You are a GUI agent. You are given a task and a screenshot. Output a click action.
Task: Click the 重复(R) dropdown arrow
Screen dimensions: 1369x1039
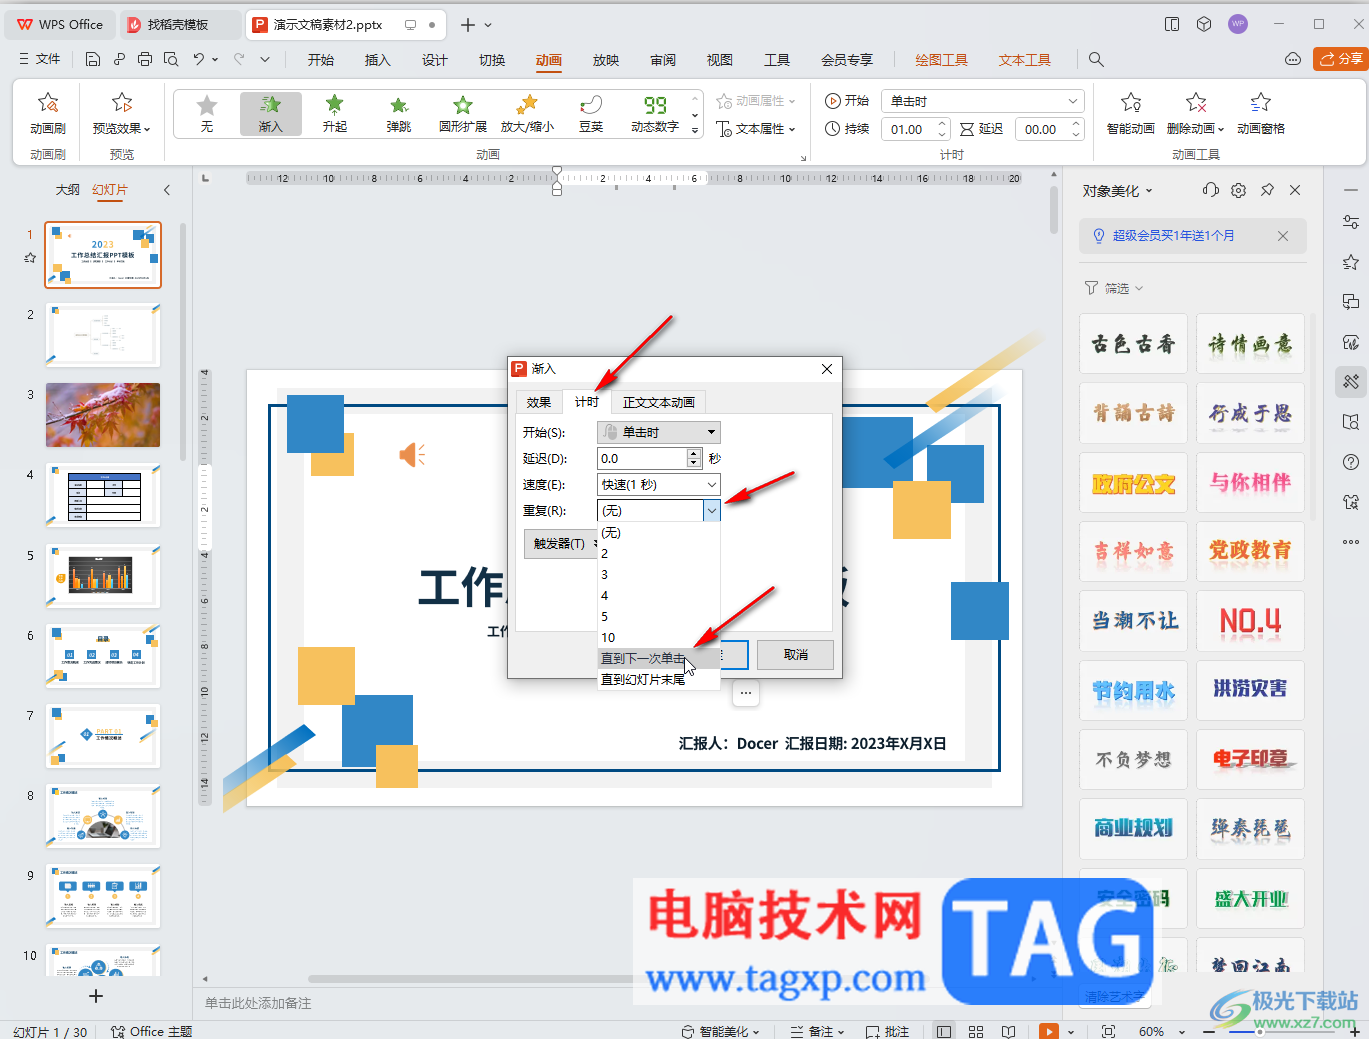[711, 510]
